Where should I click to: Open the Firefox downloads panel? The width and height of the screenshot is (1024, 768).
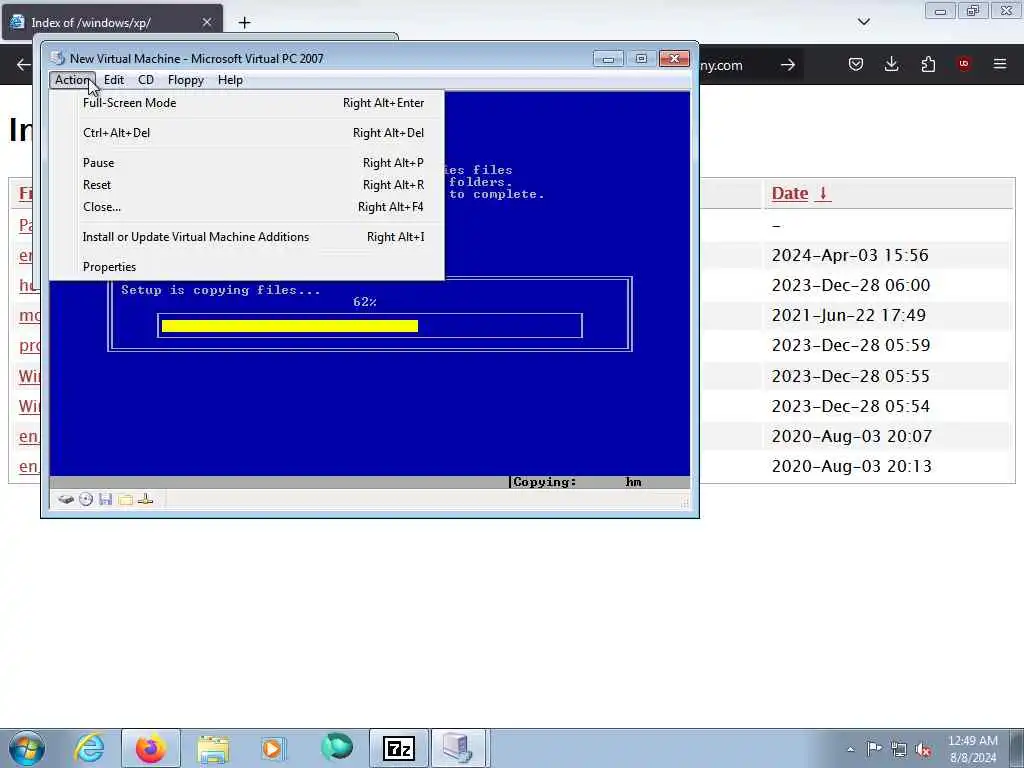click(x=891, y=64)
